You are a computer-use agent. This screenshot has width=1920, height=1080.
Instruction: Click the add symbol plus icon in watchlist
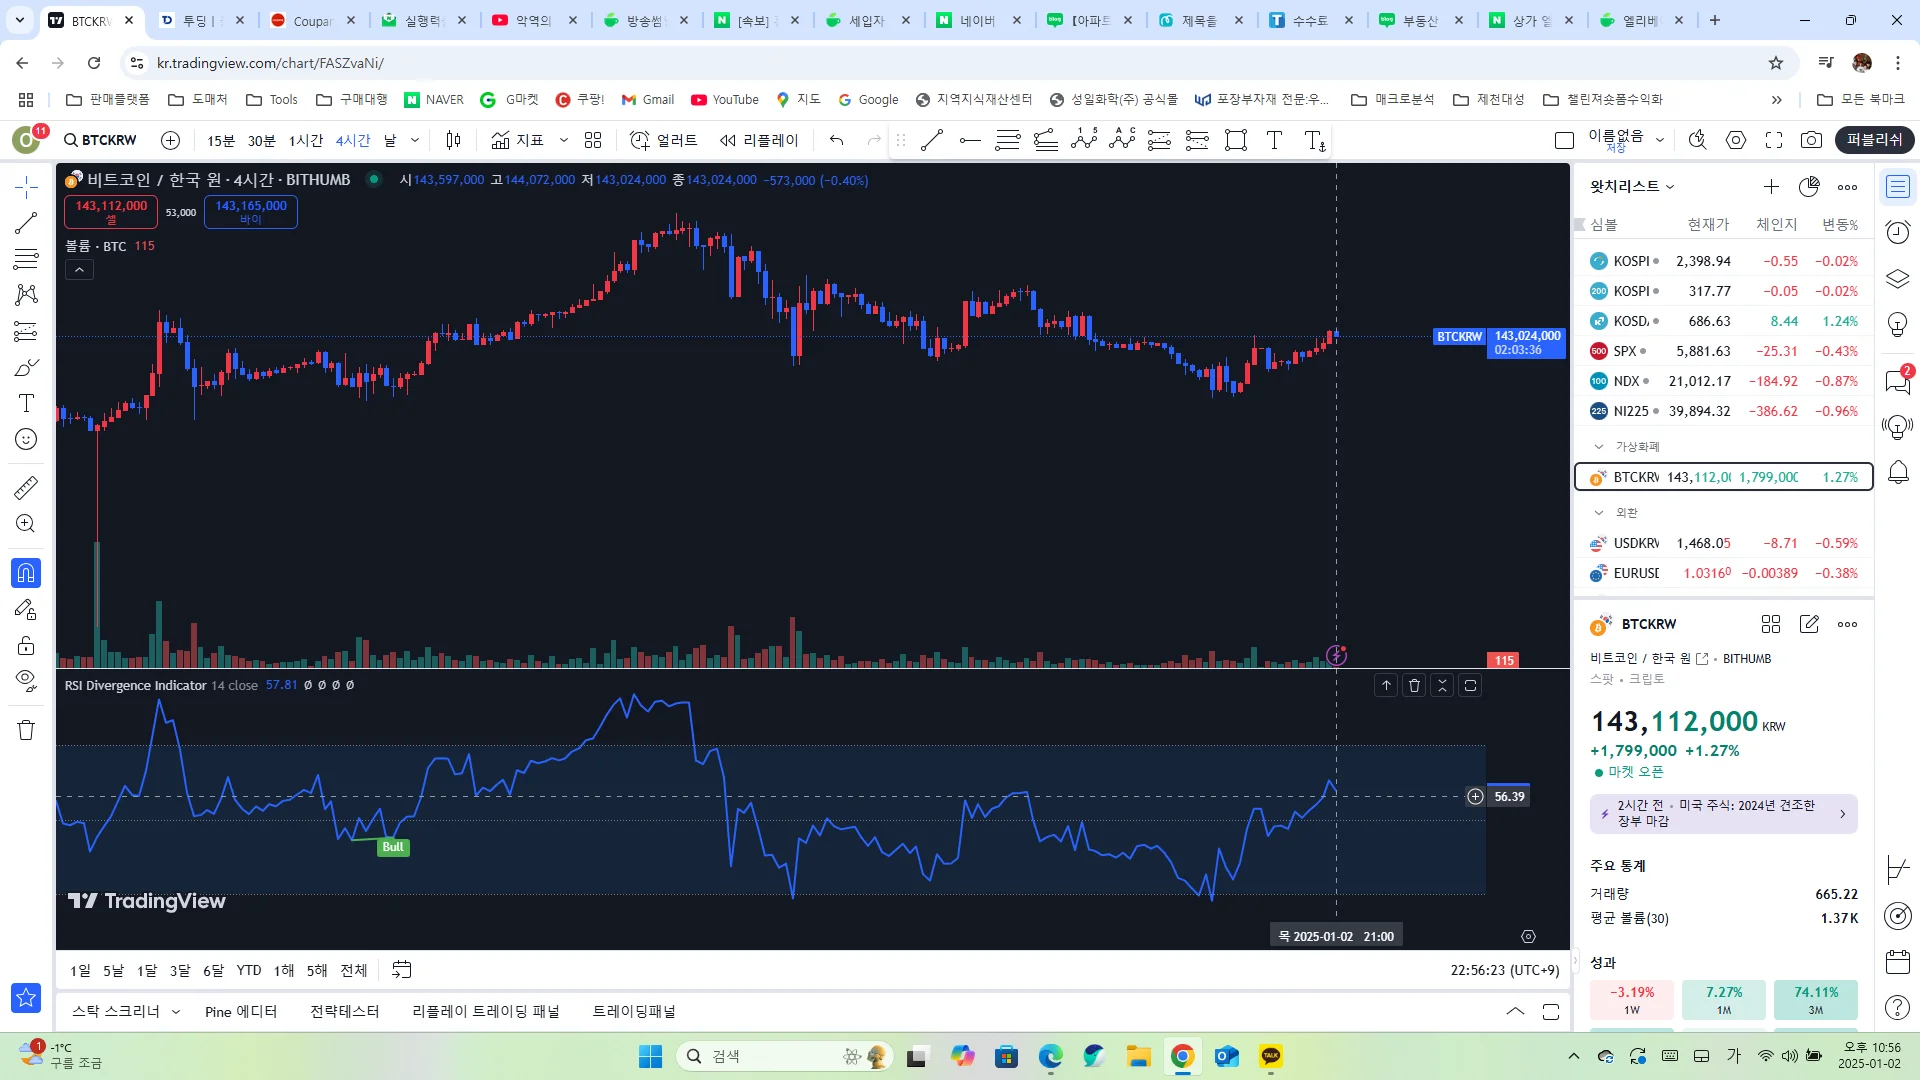tap(1771, 187)
